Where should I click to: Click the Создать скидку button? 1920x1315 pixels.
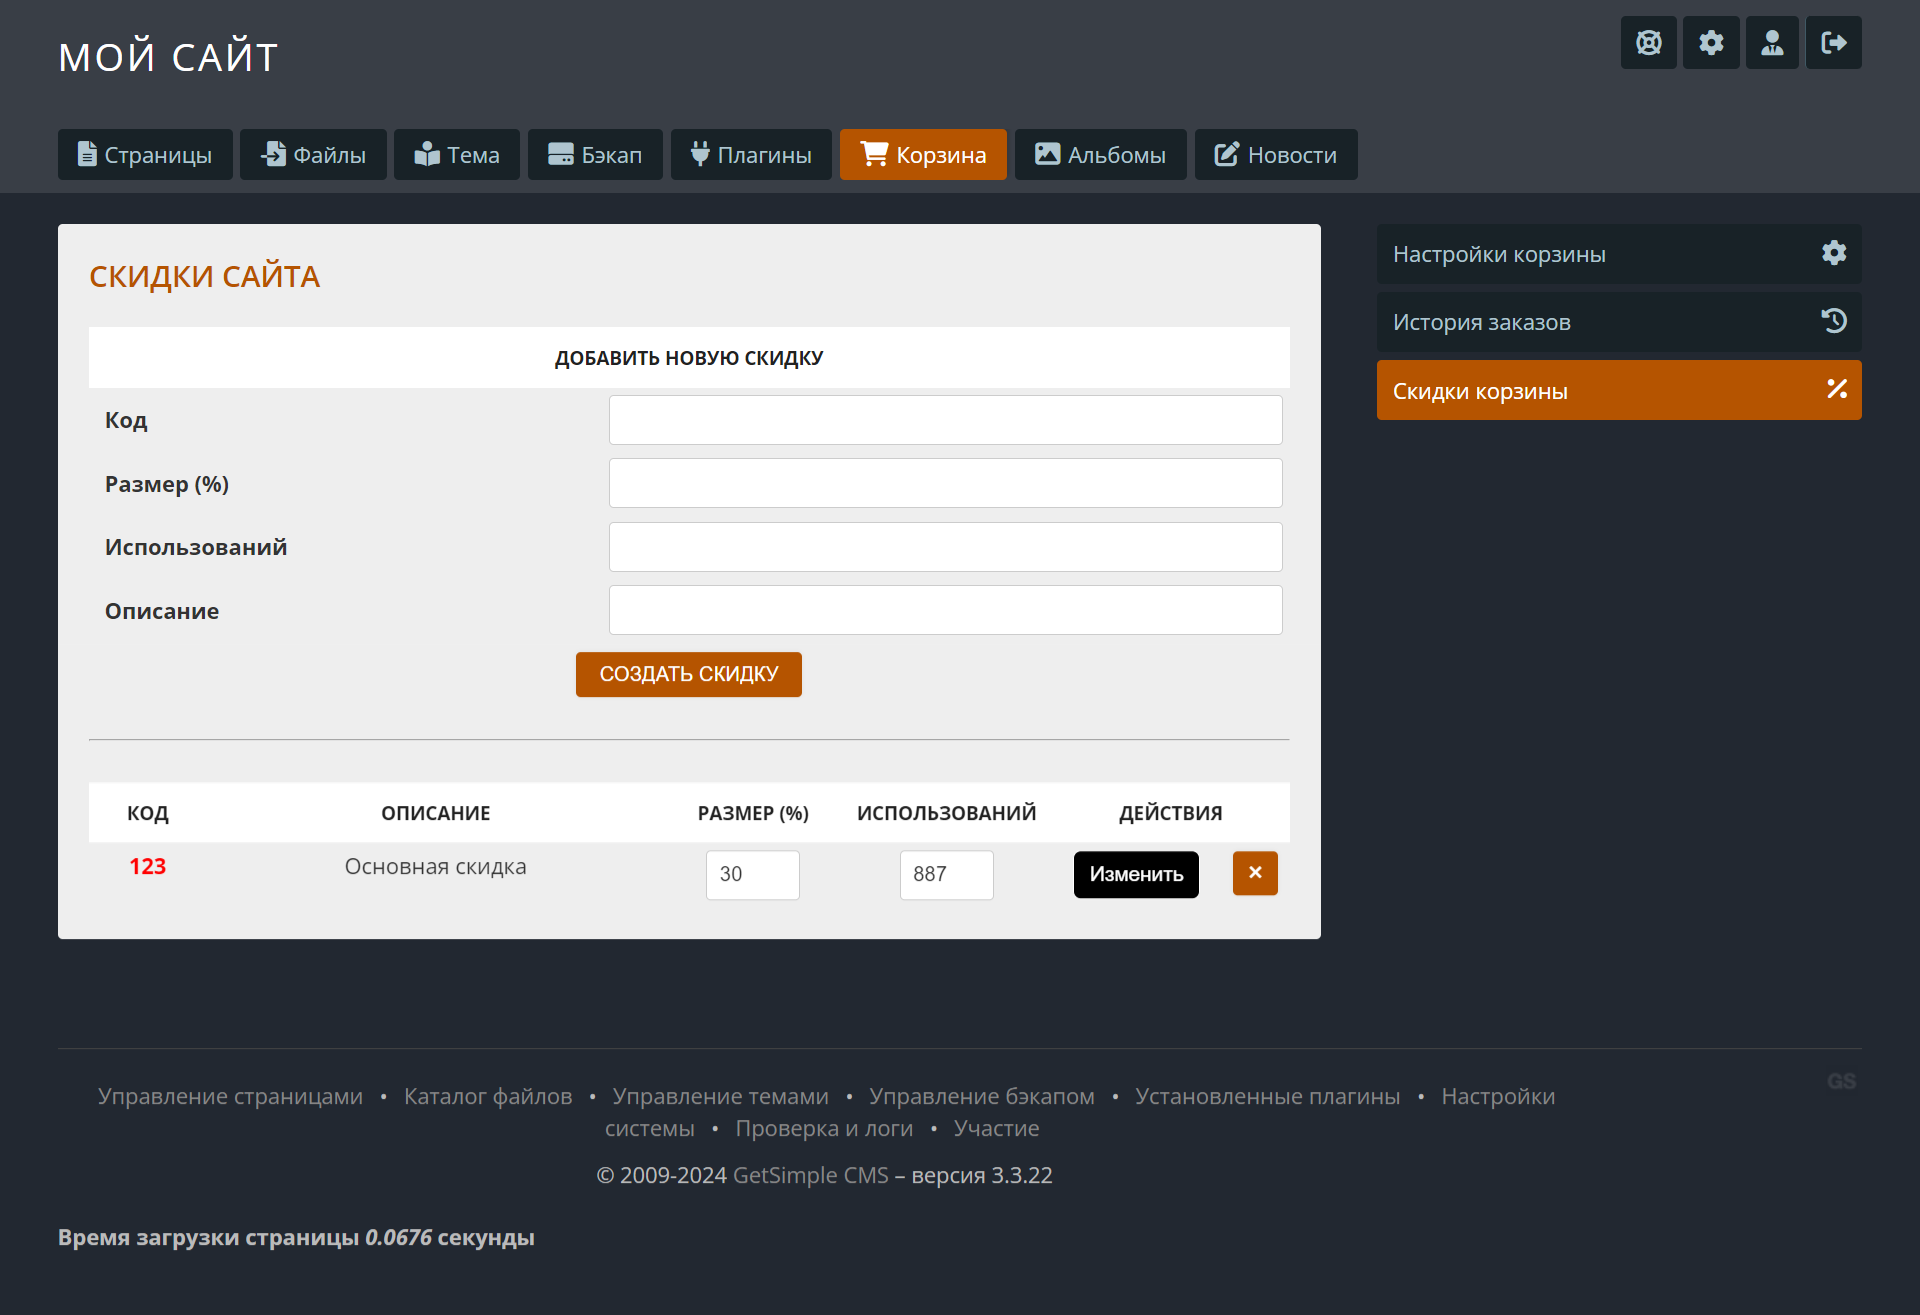coord(688,674)
